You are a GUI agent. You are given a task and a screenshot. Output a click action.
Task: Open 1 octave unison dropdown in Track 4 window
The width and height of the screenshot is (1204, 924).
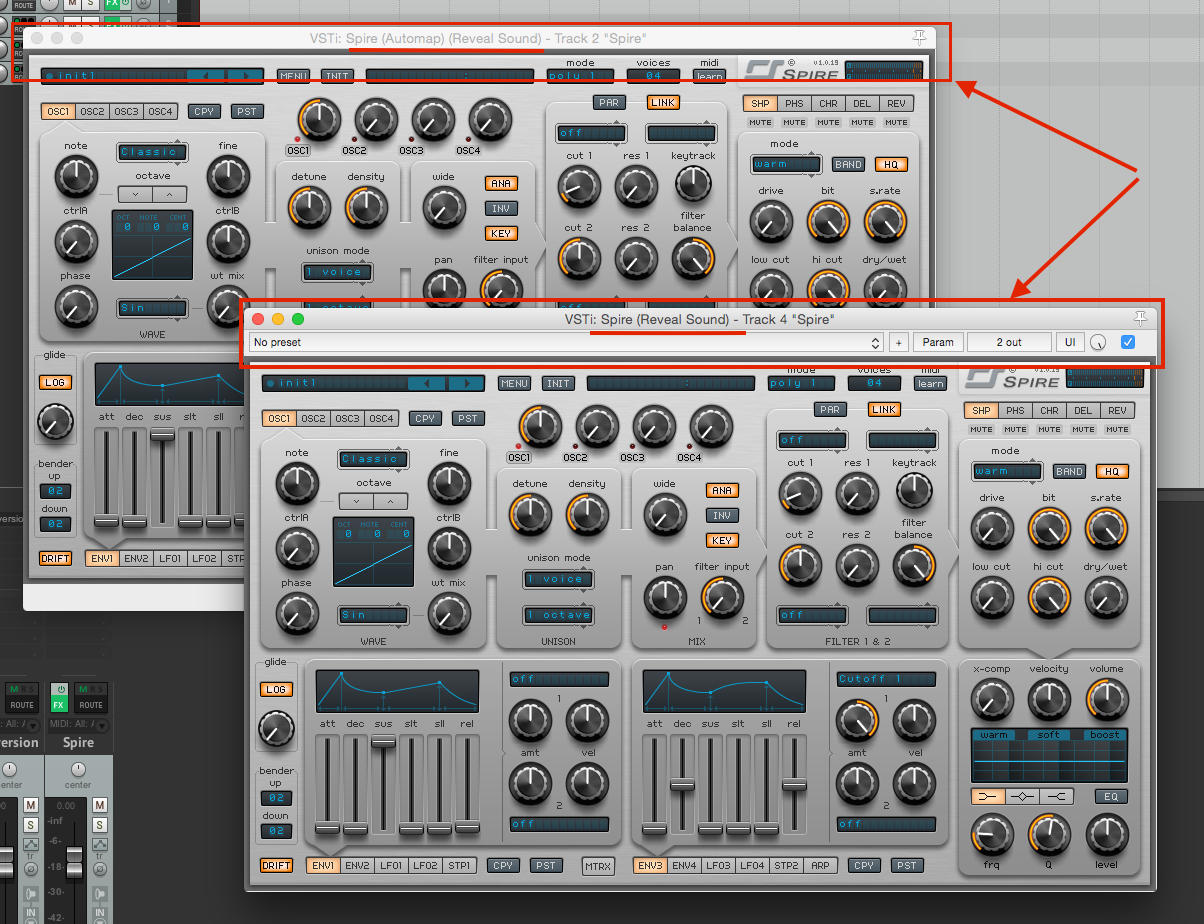[x=559, y=615]
